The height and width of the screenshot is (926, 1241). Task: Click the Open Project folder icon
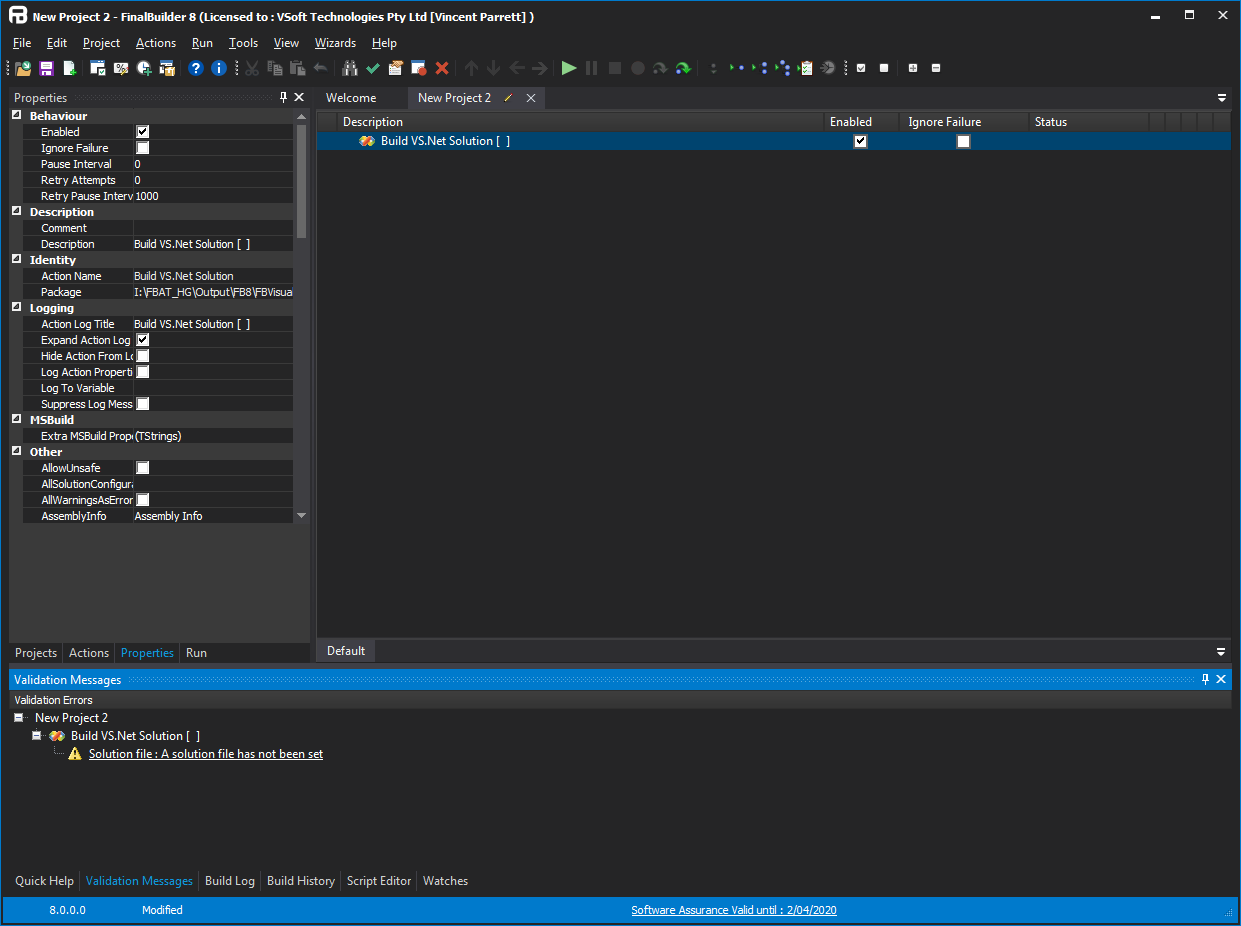click(x=23, y=68)
